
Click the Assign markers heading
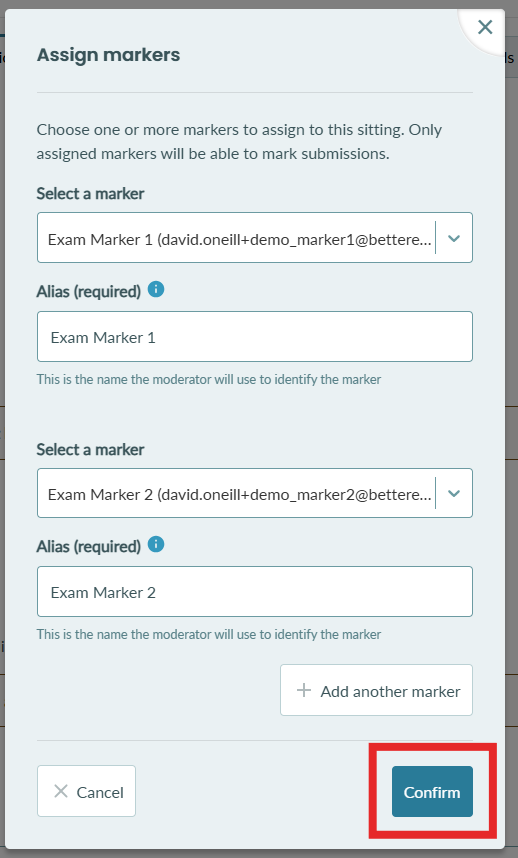(108, 55)
